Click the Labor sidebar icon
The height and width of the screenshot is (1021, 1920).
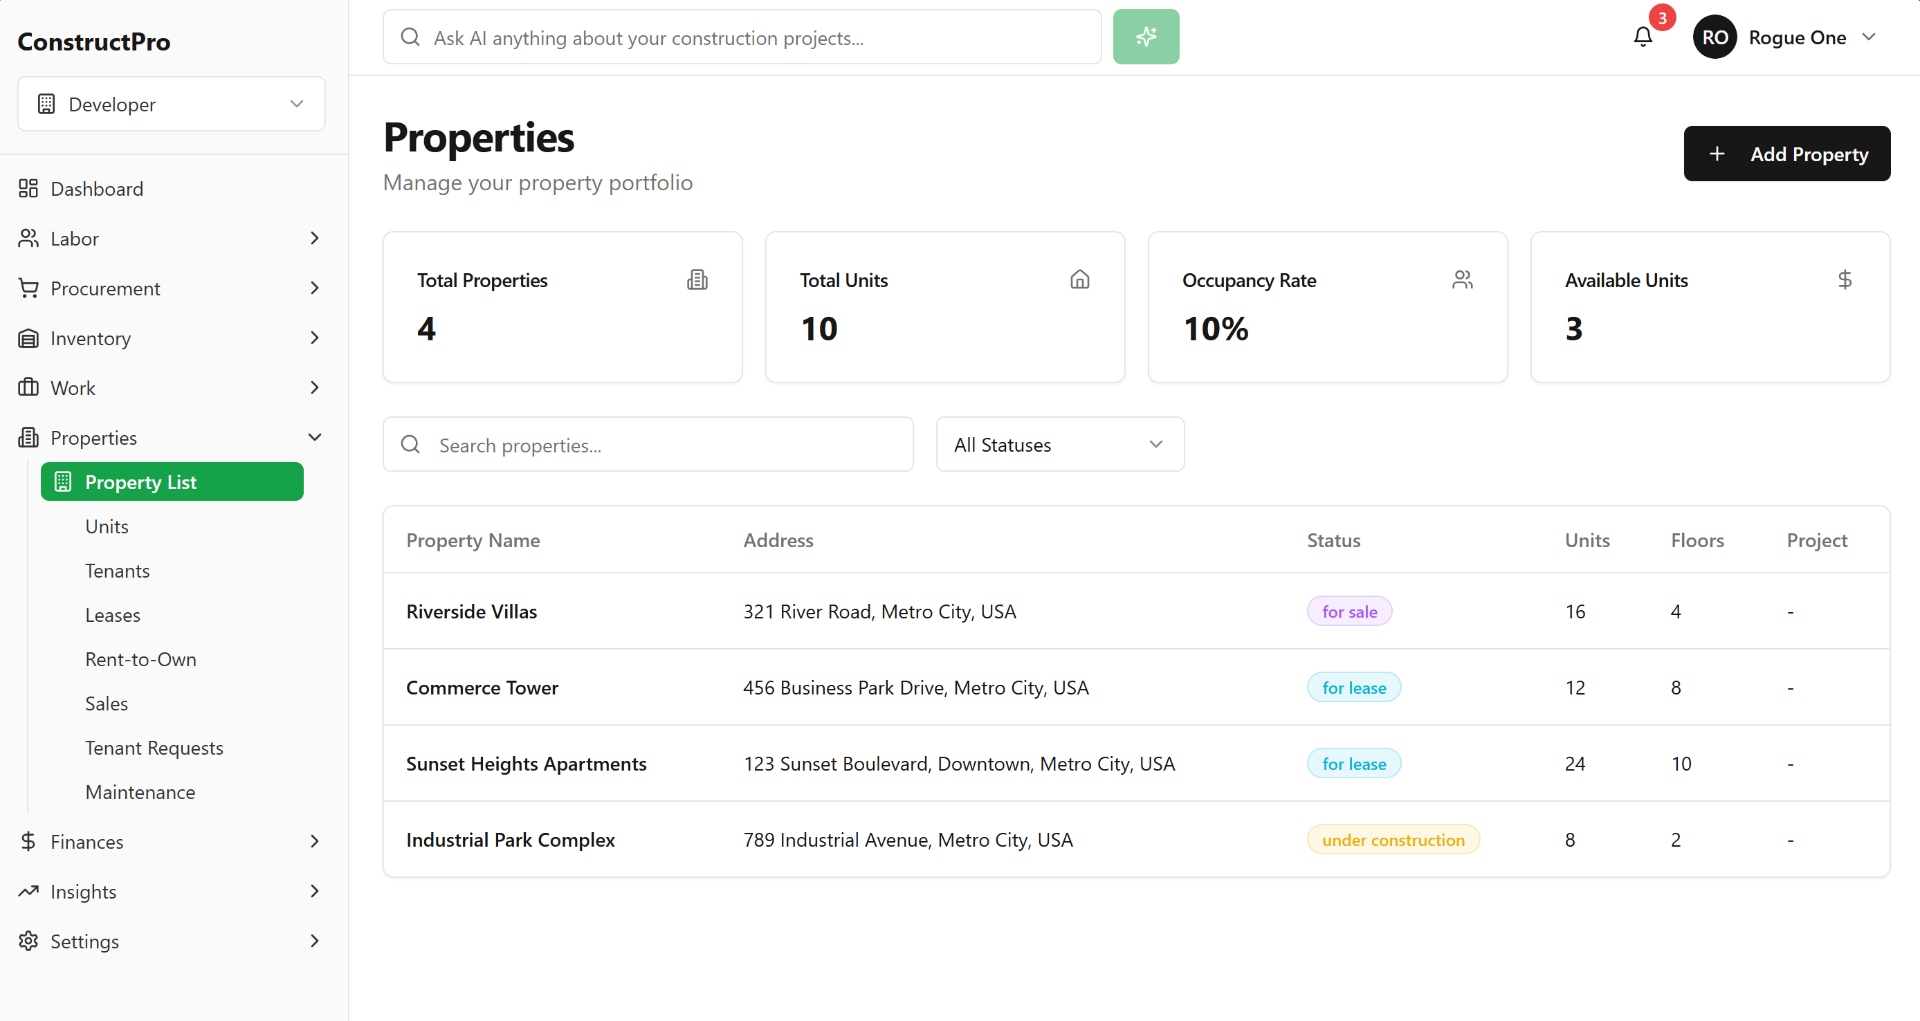(x=28, y=238)
